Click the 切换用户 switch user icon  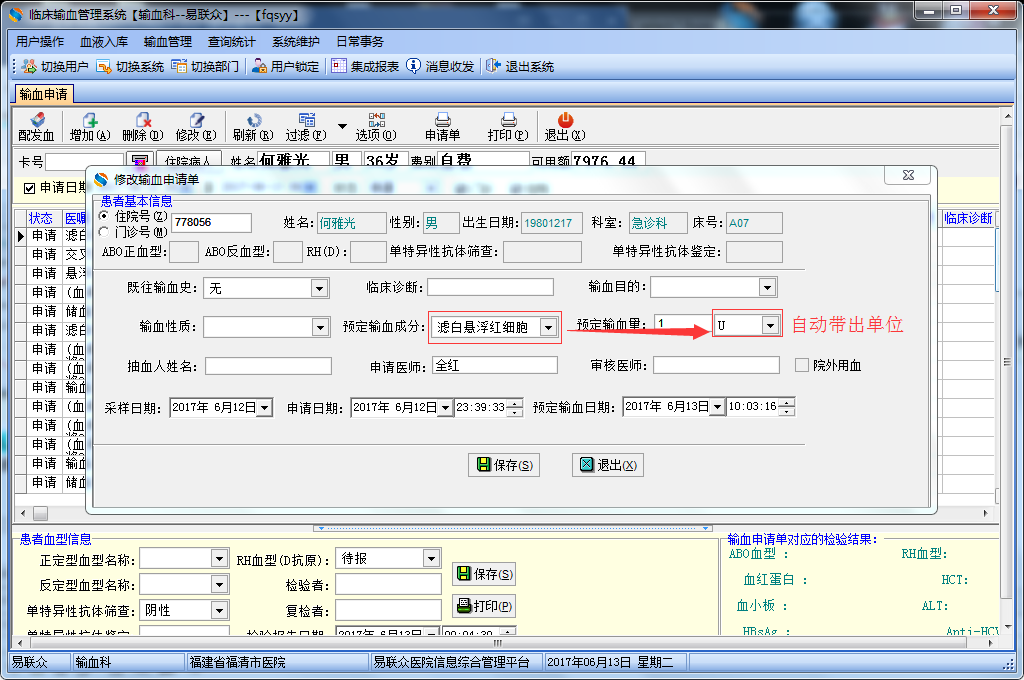tap(29, 66)
